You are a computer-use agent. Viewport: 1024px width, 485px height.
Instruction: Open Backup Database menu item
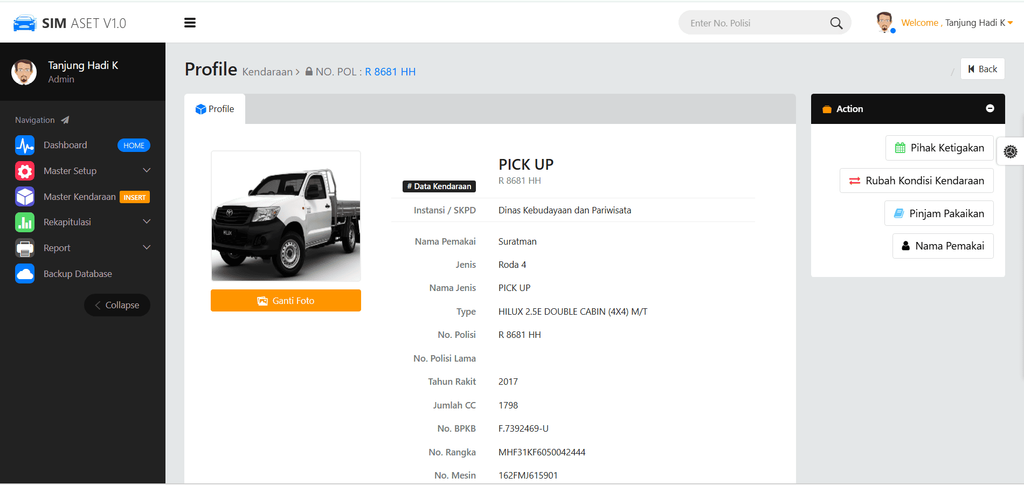click(x=82, y=274)
